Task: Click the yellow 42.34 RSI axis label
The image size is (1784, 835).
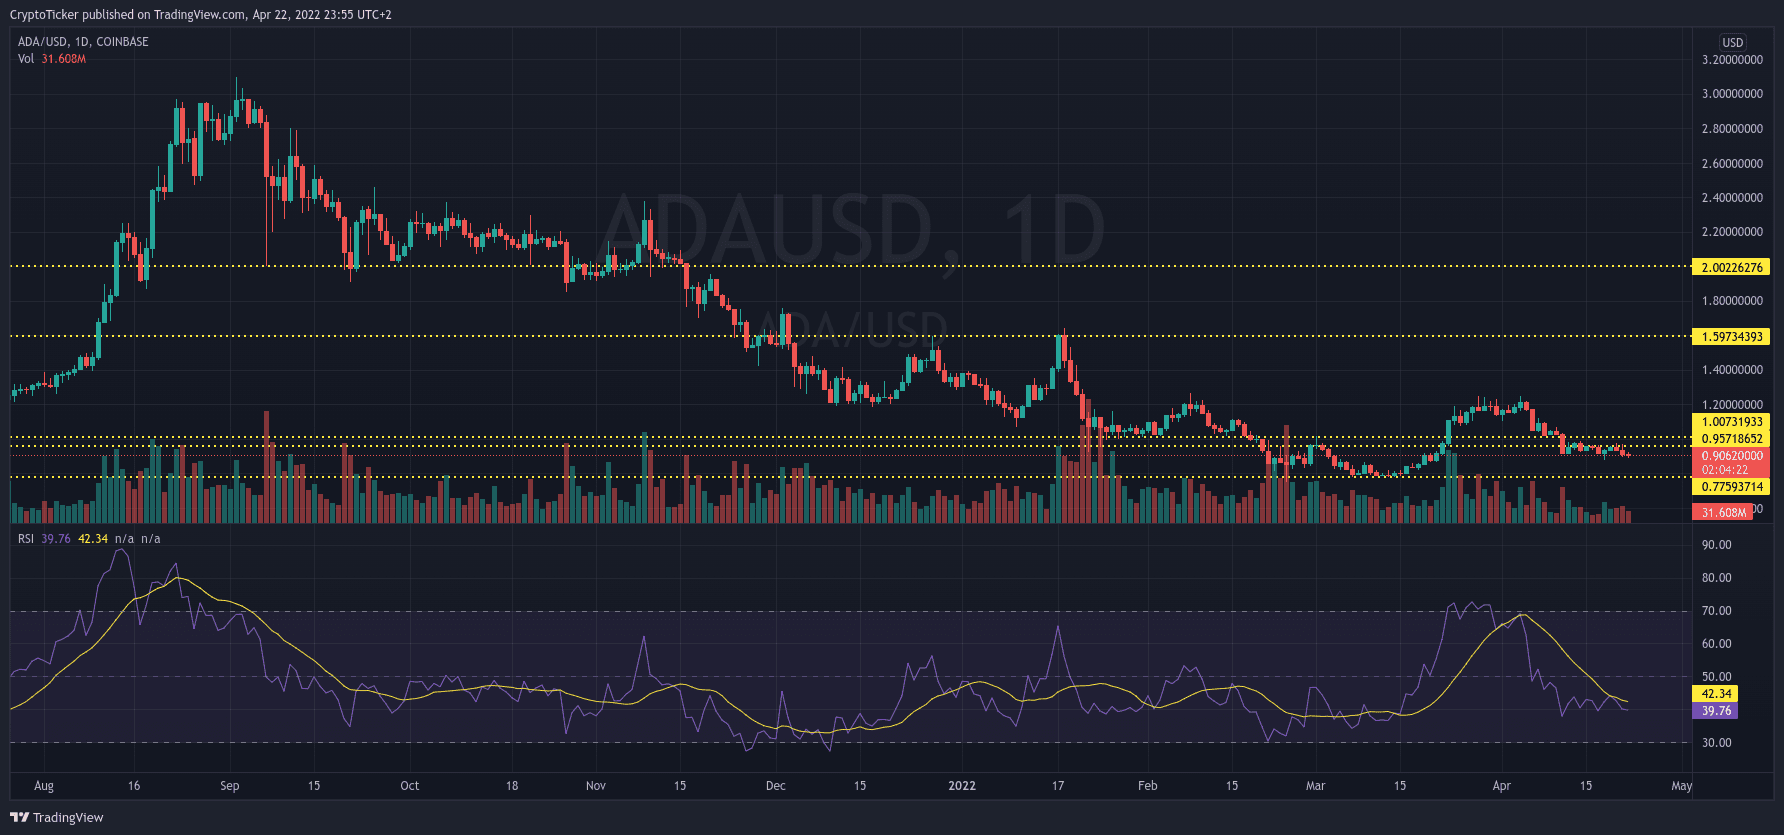Action: (1716, 694)
